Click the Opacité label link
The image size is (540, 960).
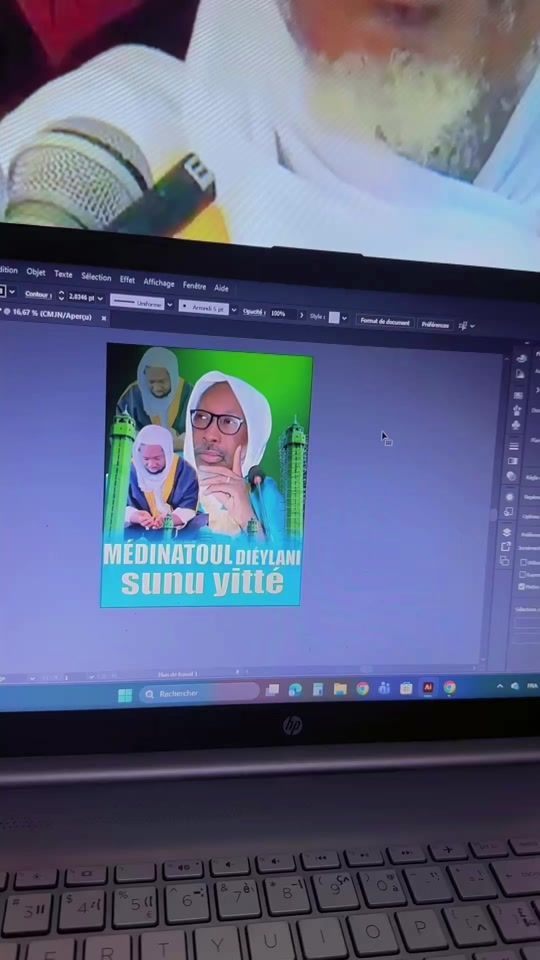[x=253, y=312]
